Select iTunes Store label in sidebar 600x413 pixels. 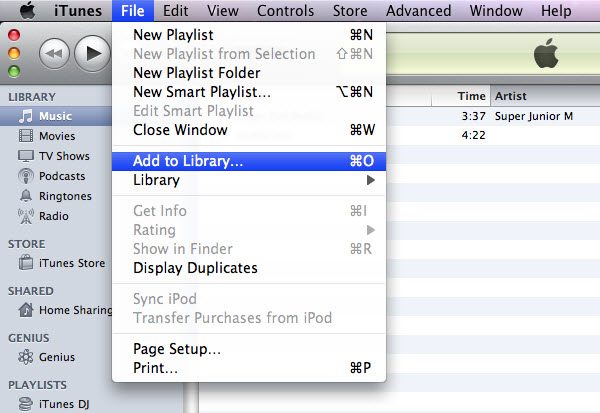tap(72, 263)
